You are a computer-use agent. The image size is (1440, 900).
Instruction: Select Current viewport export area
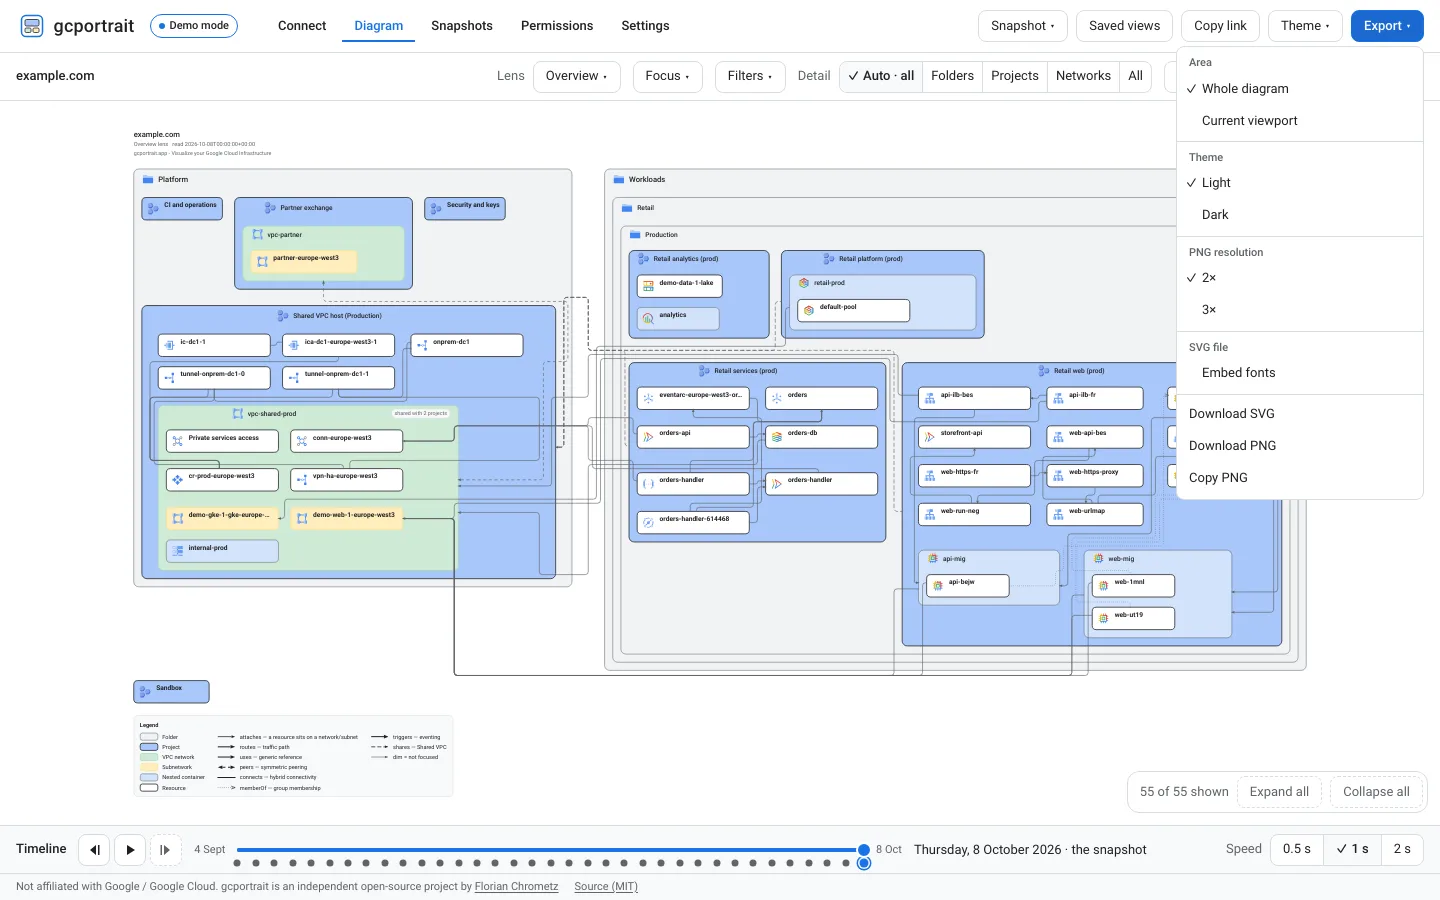coord(1300,121)
